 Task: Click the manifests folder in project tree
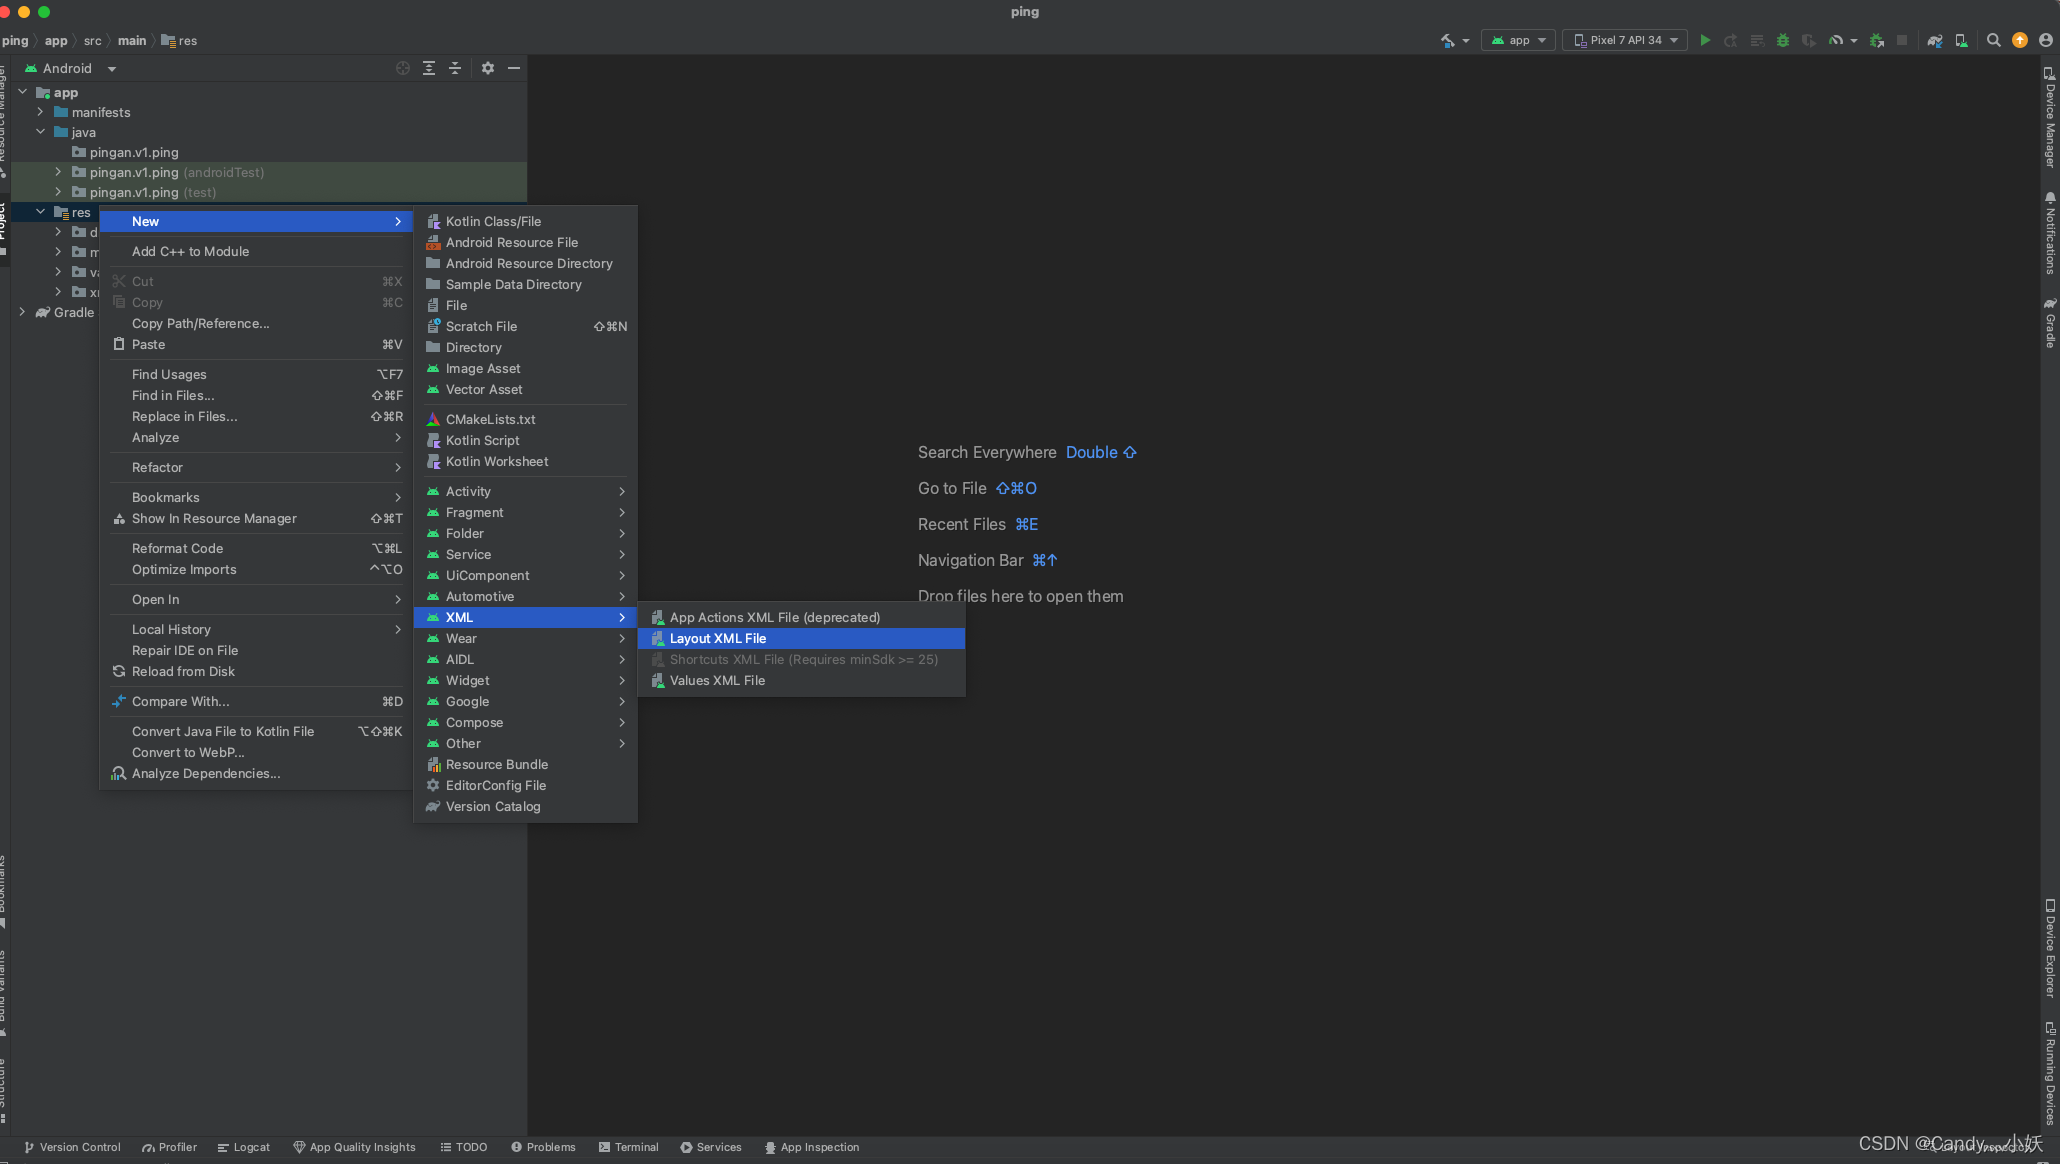[101, 112]
